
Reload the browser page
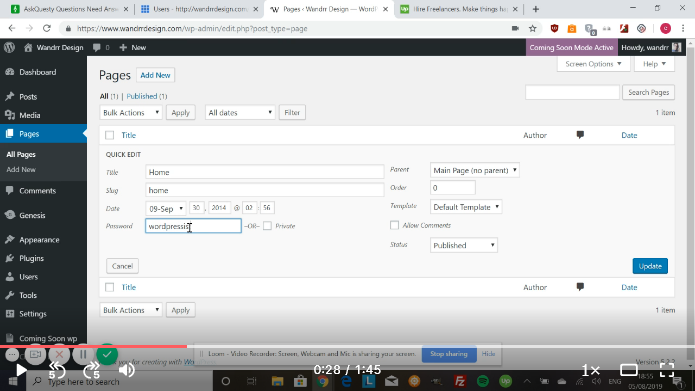click(47, 28)
